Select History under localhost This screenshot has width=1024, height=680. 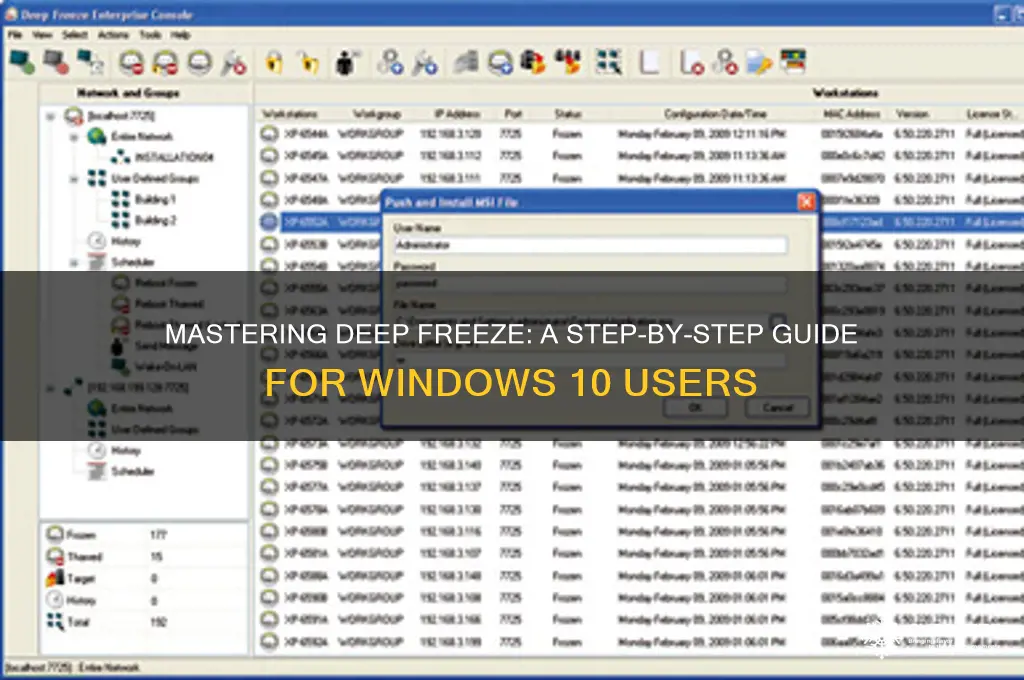point(125,241)
